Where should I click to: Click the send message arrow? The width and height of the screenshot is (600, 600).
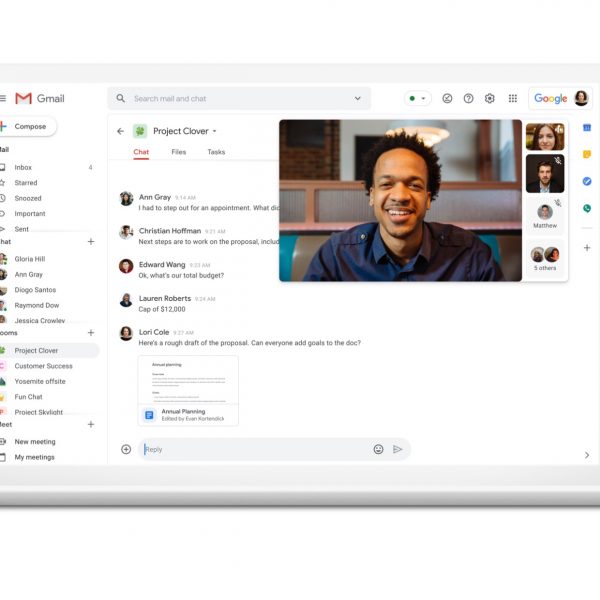click(x=398, y=449)
